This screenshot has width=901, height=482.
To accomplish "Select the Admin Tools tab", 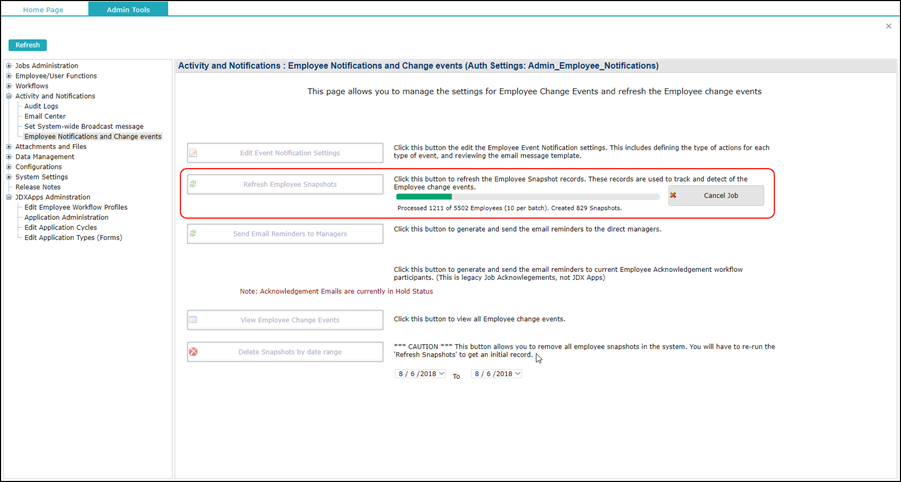I will coord(128,10).
